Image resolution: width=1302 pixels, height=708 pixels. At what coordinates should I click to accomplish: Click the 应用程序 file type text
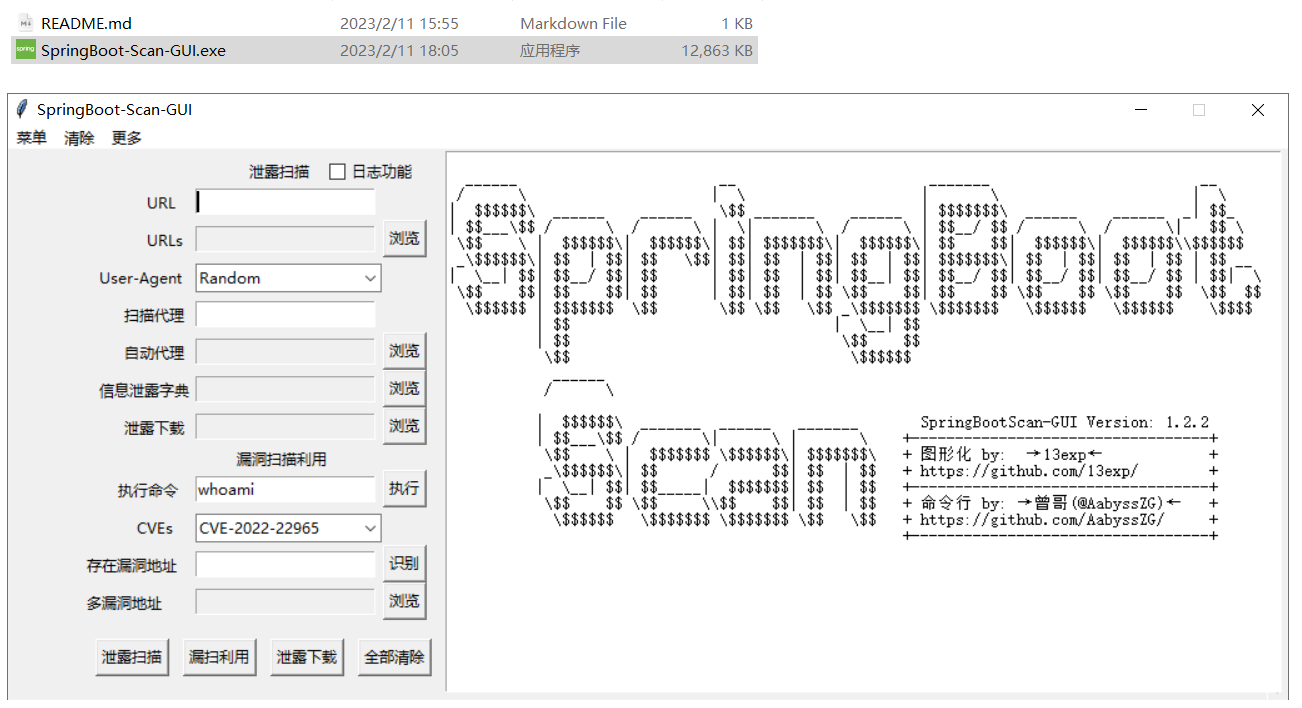pyautogui.click(x=550, y=50)
